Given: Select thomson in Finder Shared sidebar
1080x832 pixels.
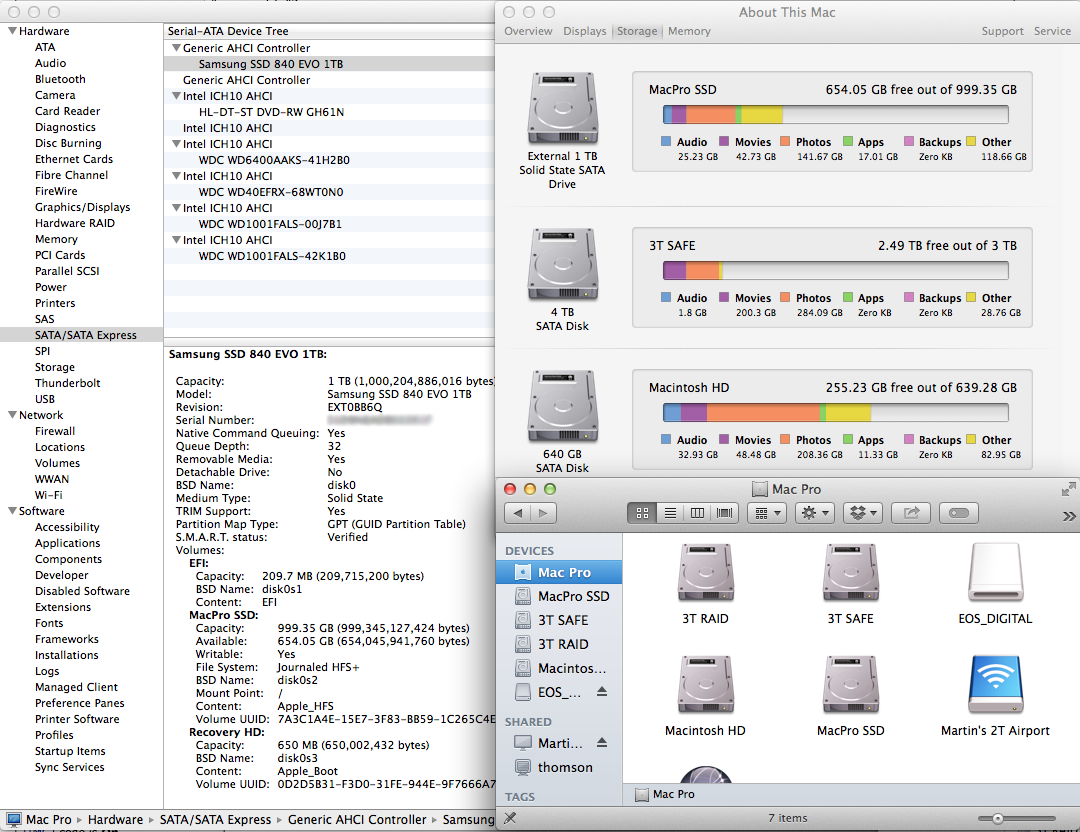Looking at the screenshot, I should tap(559, 767).
